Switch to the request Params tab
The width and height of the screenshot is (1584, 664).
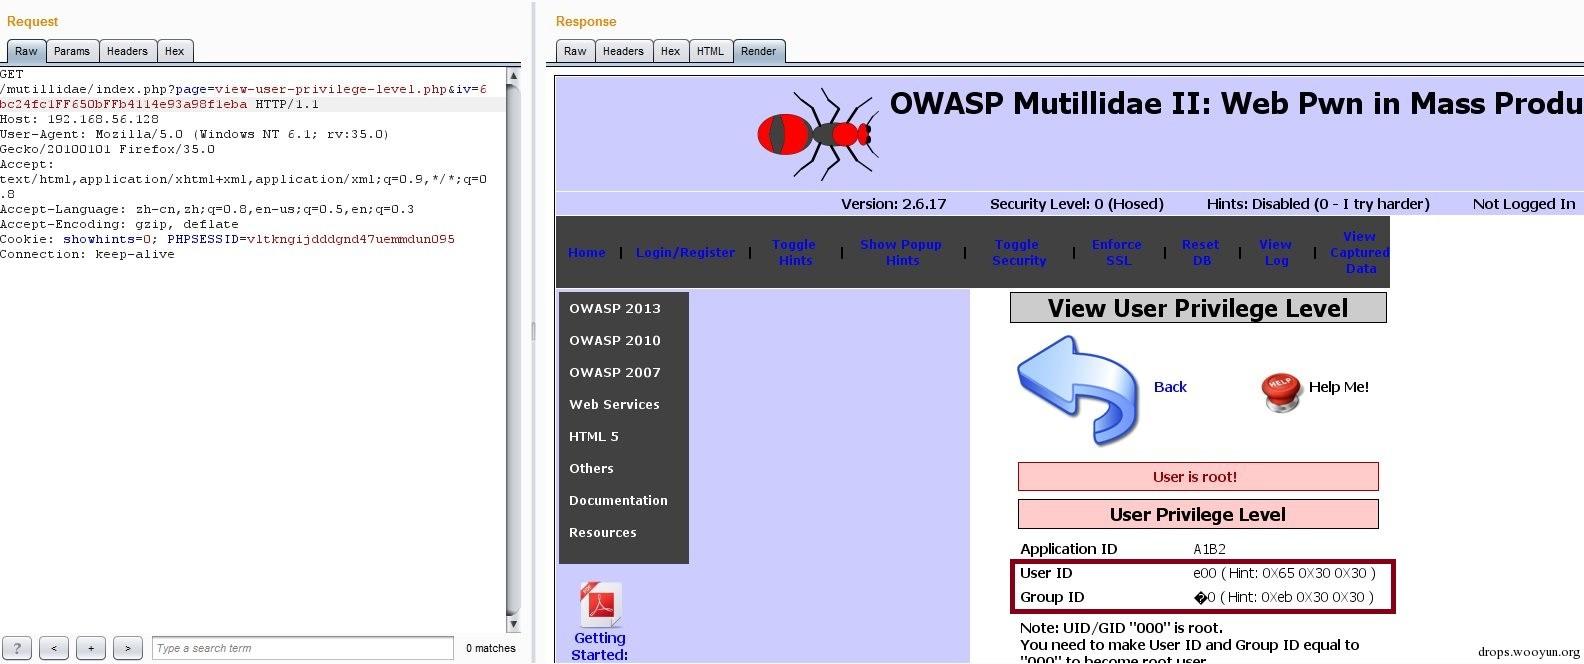(72, 51)
